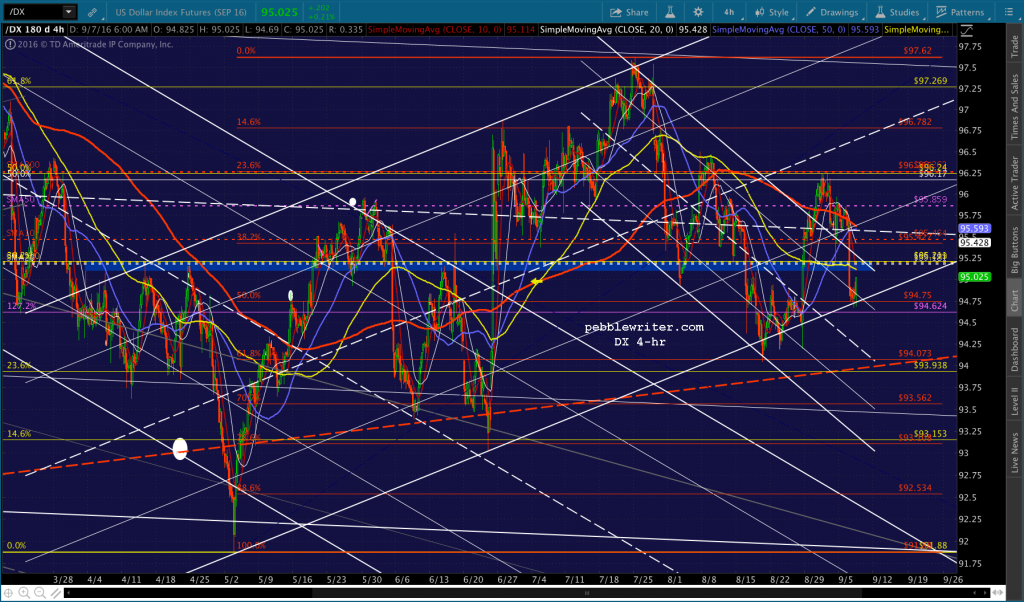Open the list menu icon at toolbar end
The image size is (1024, 602).
1008,12
